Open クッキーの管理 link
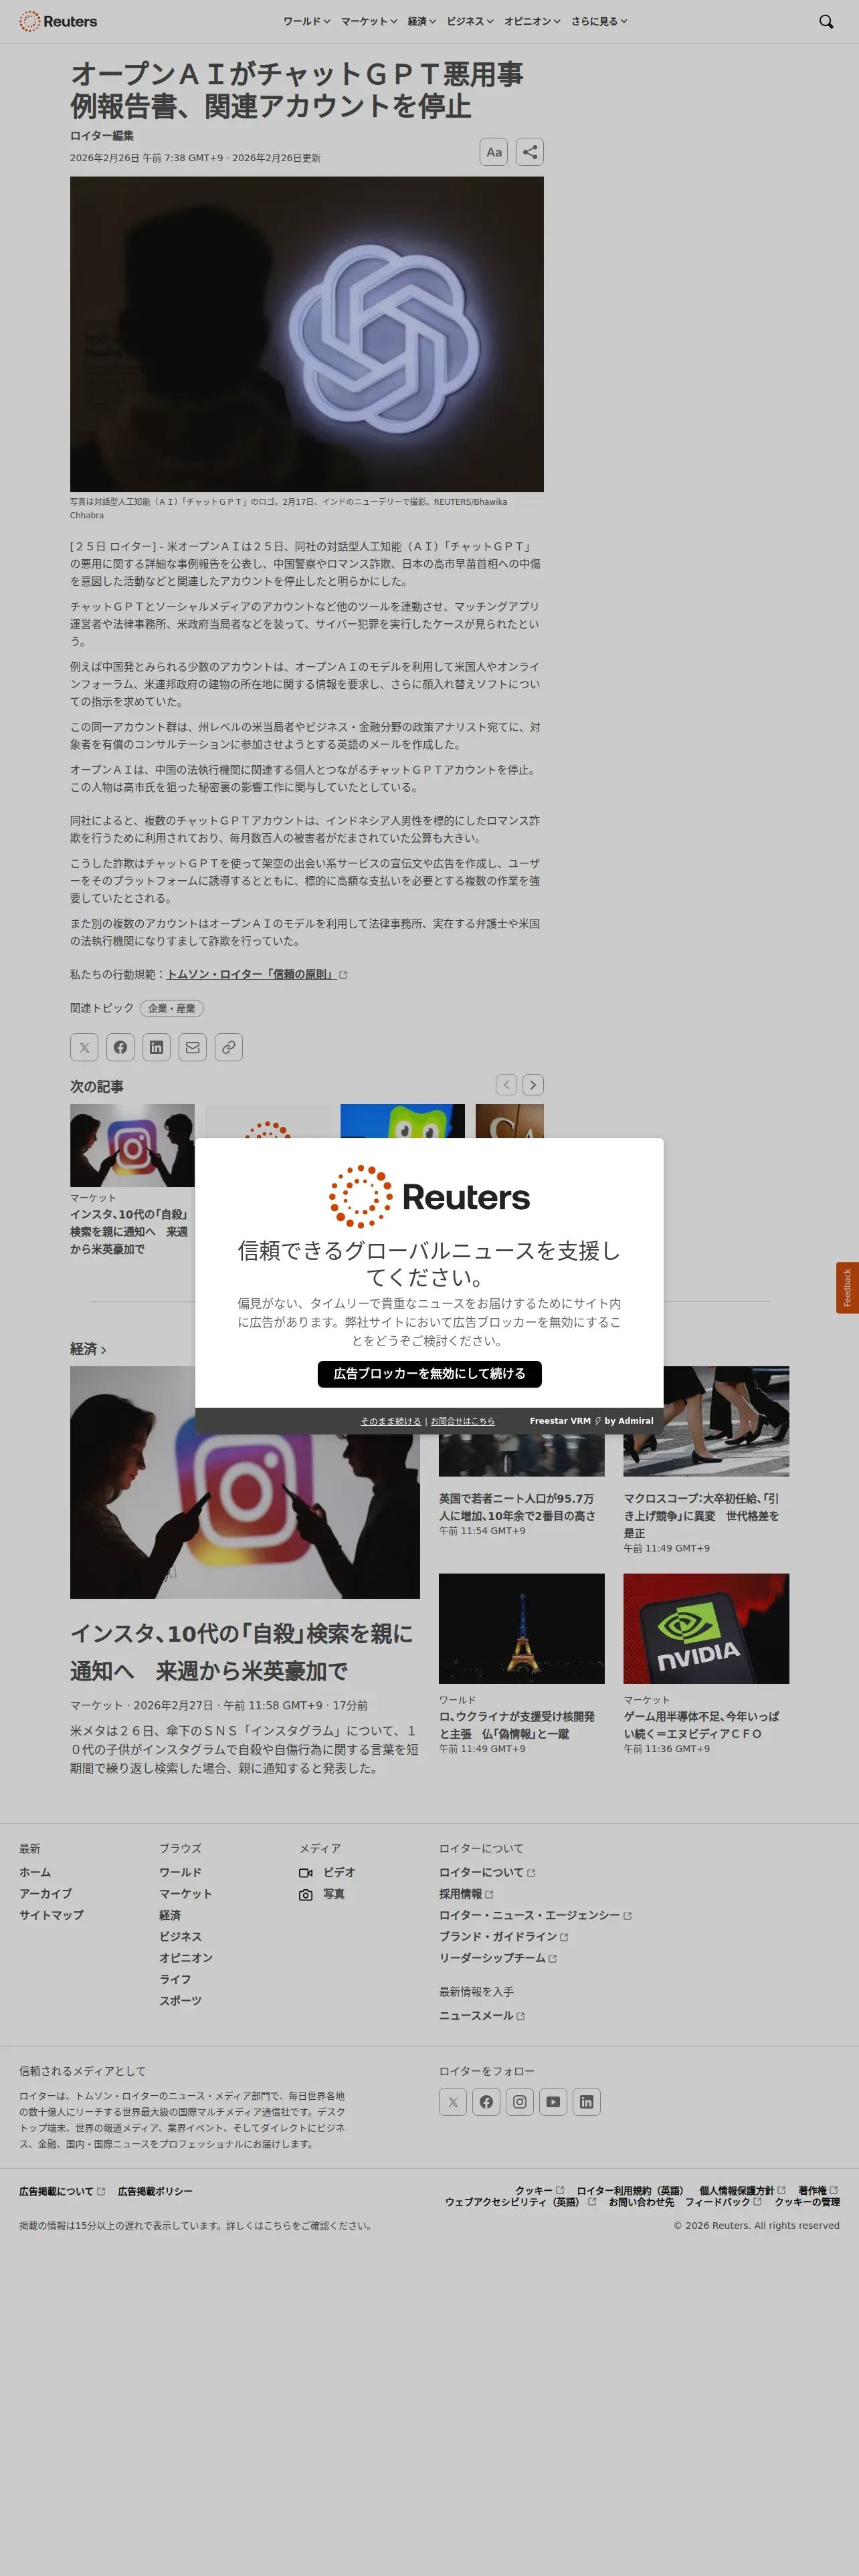 807,2202
